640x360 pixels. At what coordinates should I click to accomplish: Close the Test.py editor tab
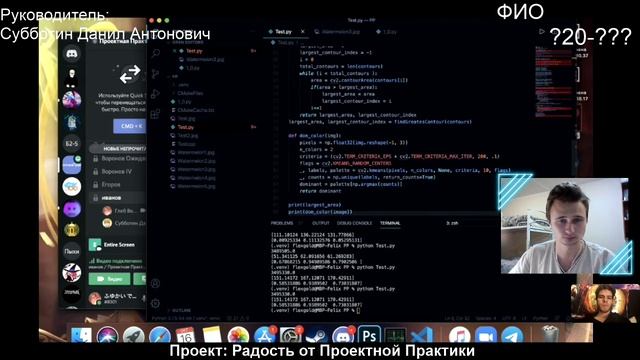tap(302, 31)
